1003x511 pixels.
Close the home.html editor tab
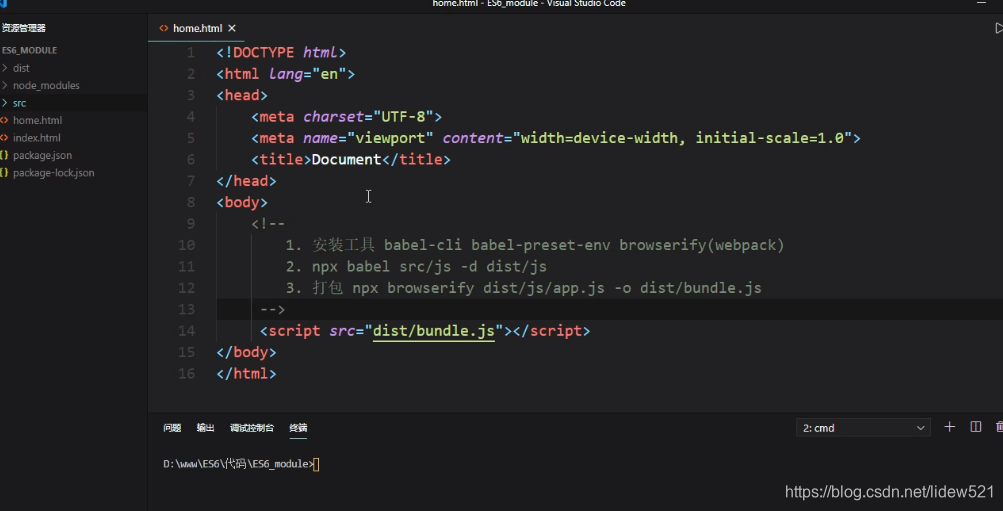(232, 28)
